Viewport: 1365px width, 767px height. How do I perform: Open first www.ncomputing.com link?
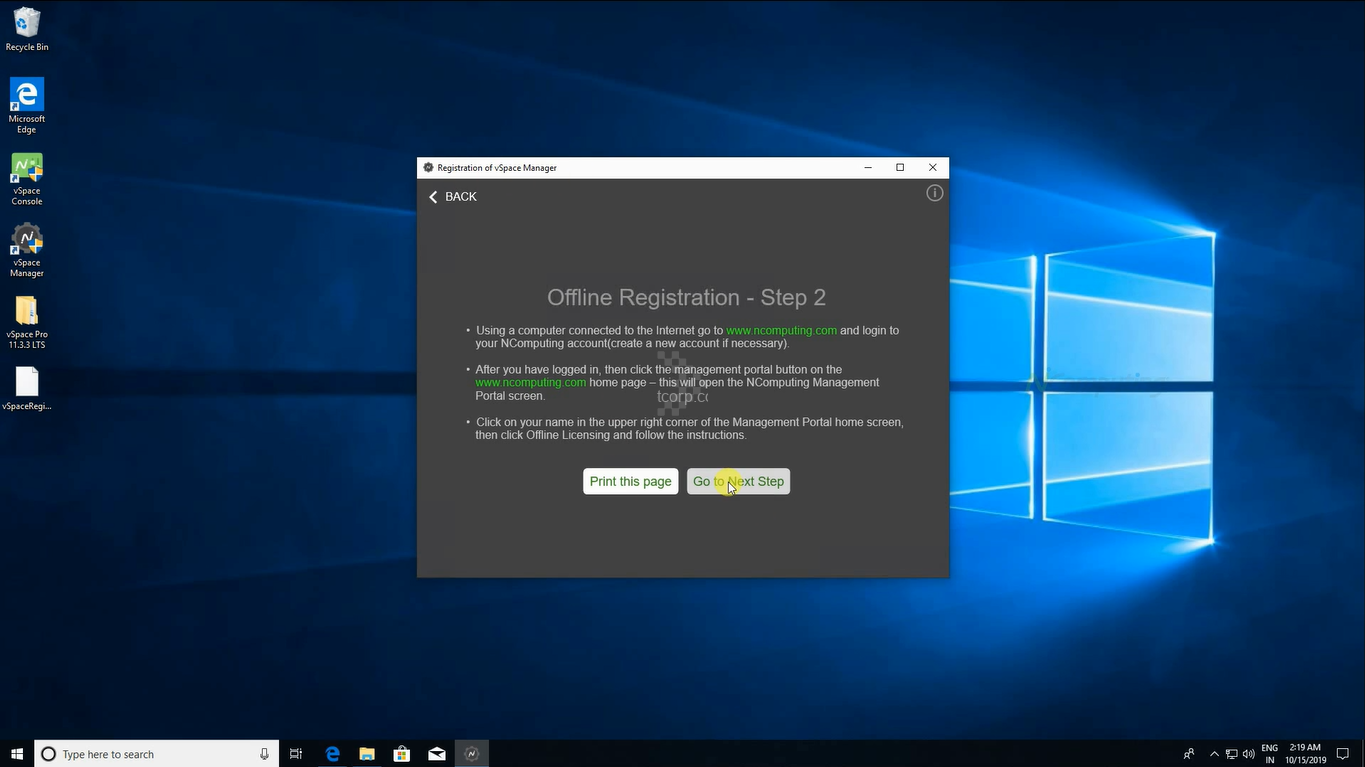point(781,330)
